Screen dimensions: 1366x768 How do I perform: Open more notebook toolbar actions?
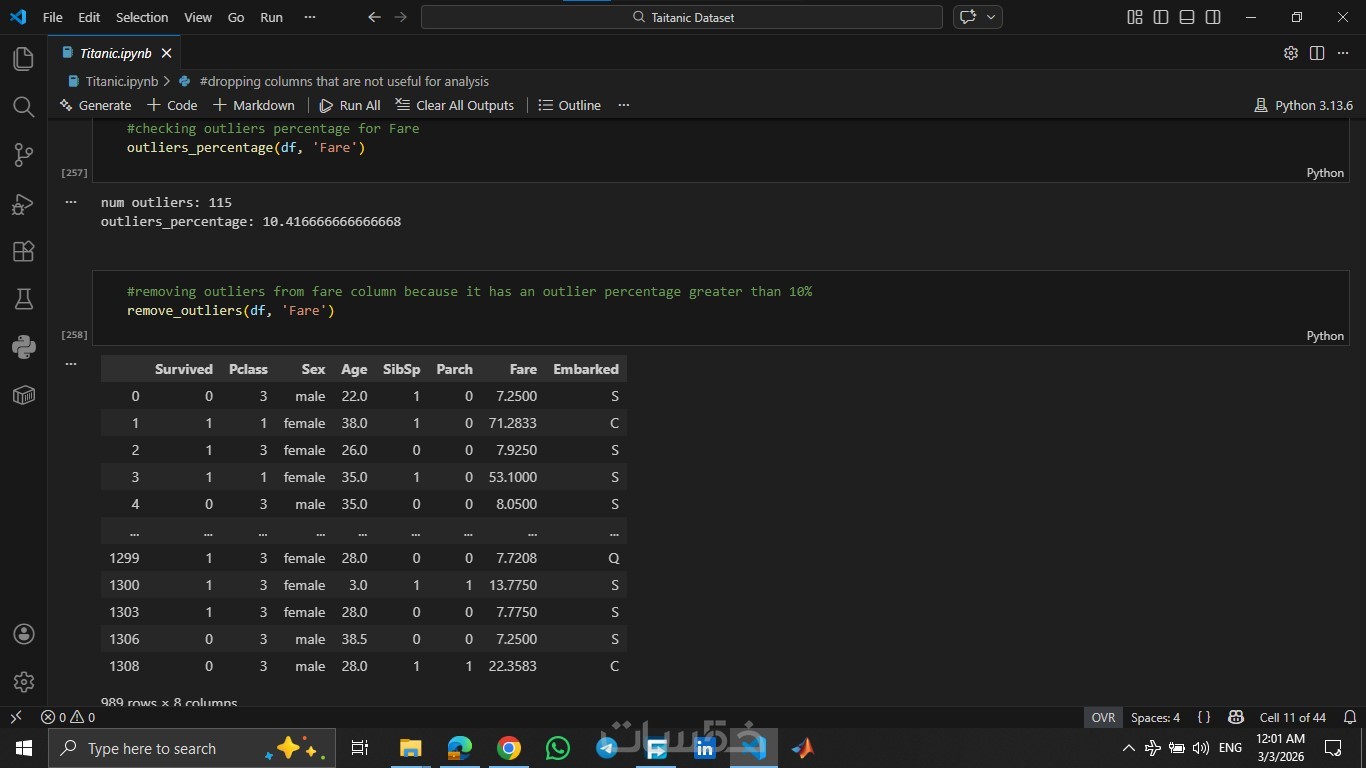coord(624,105)
